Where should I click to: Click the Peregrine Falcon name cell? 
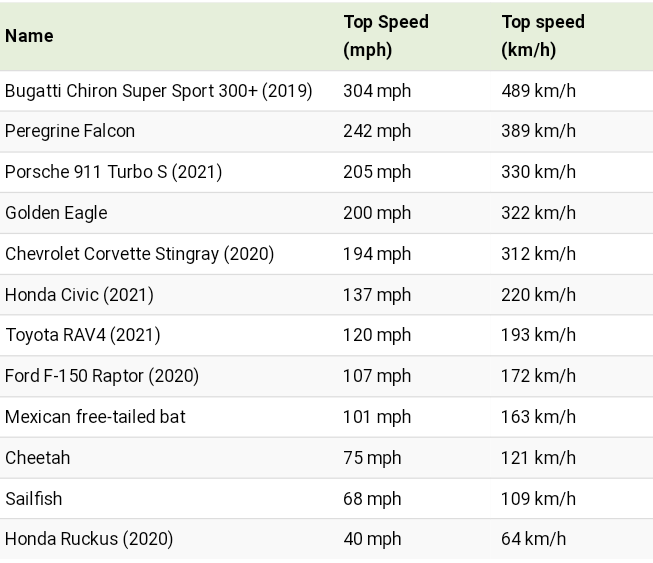[70, 131]
